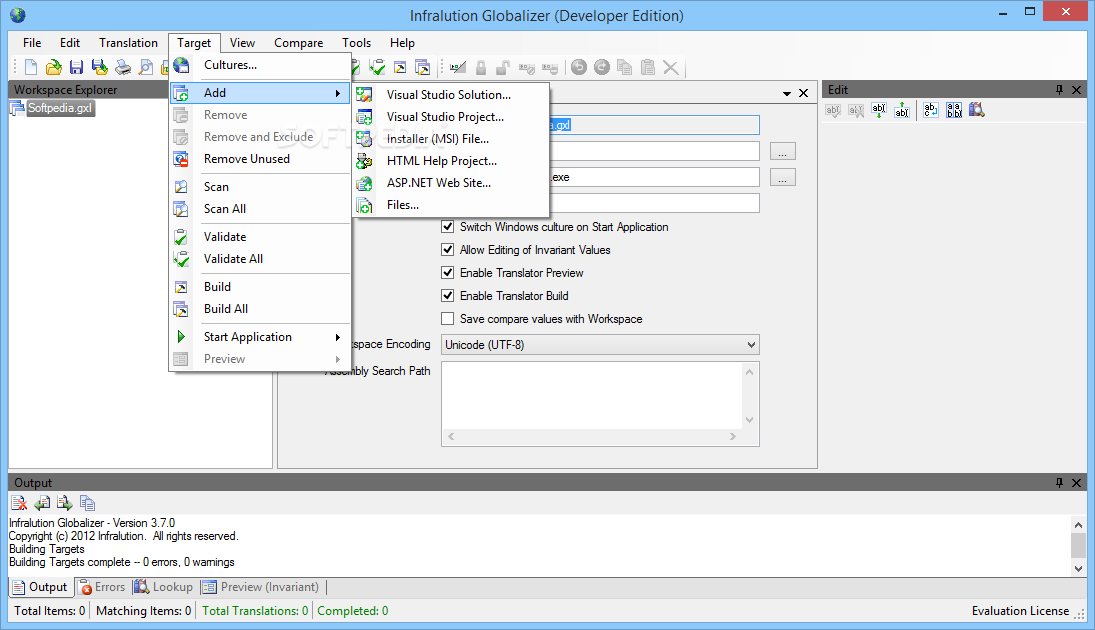Click the Build All toolbar icon
1095x630 pixels.
coord(422,67)
